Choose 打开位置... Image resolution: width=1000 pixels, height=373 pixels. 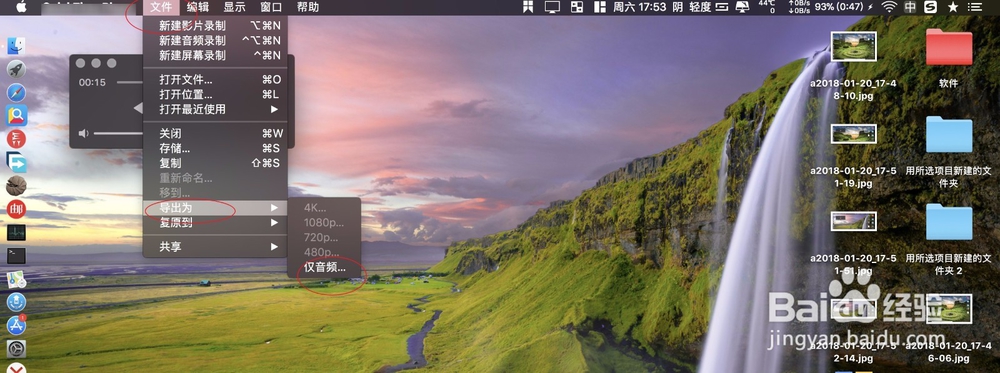(x=215, y=94)
